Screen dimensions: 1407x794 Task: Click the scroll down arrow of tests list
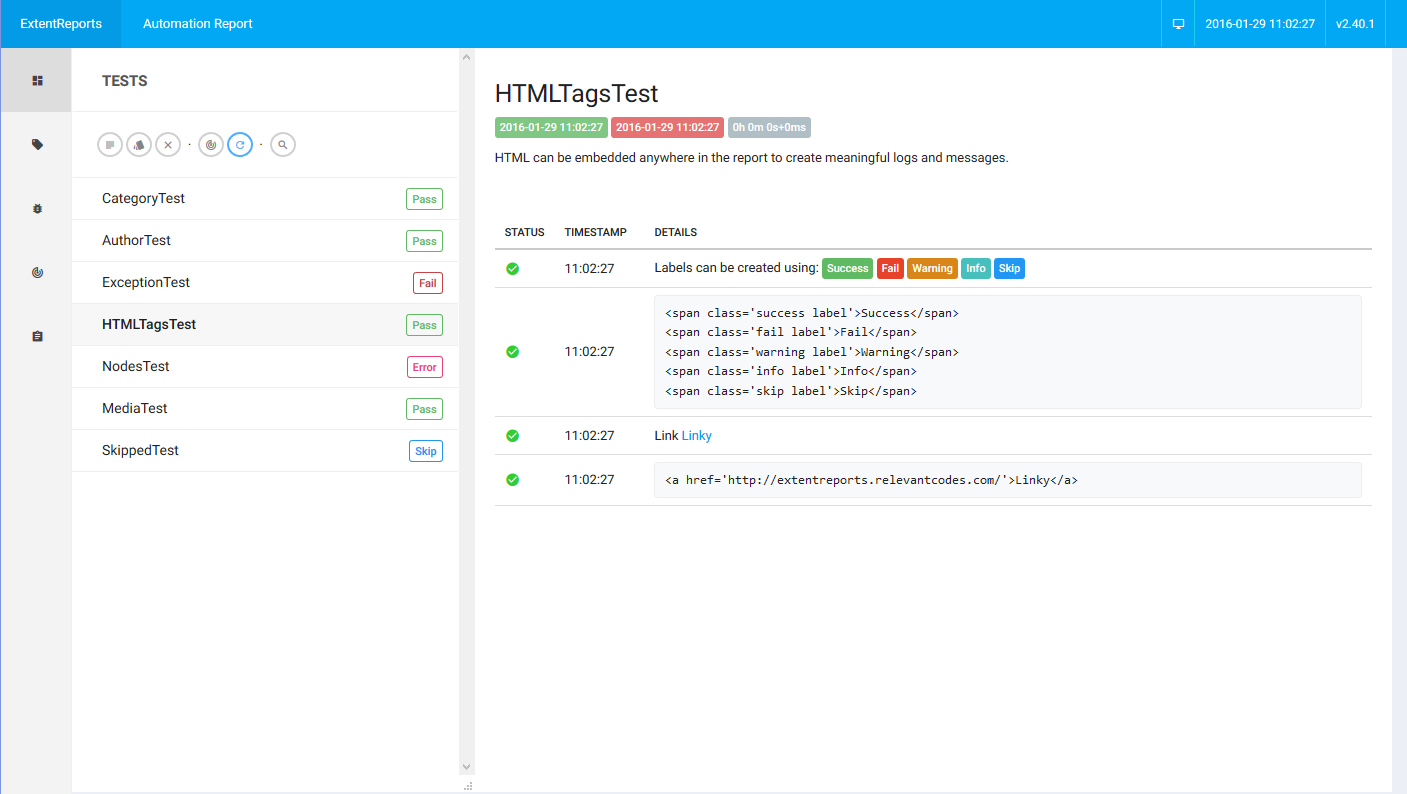(466, 766)
